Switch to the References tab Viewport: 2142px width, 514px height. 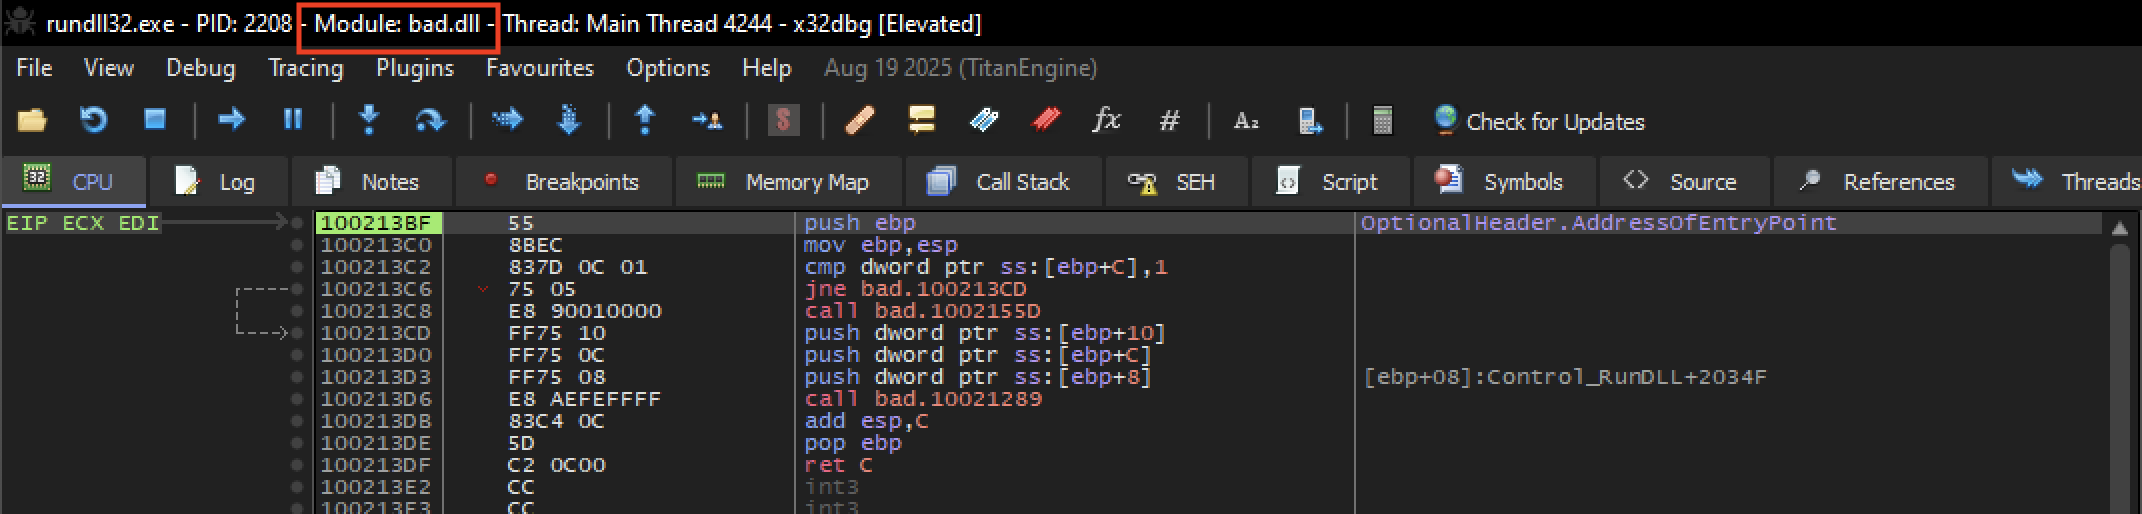1880,181
